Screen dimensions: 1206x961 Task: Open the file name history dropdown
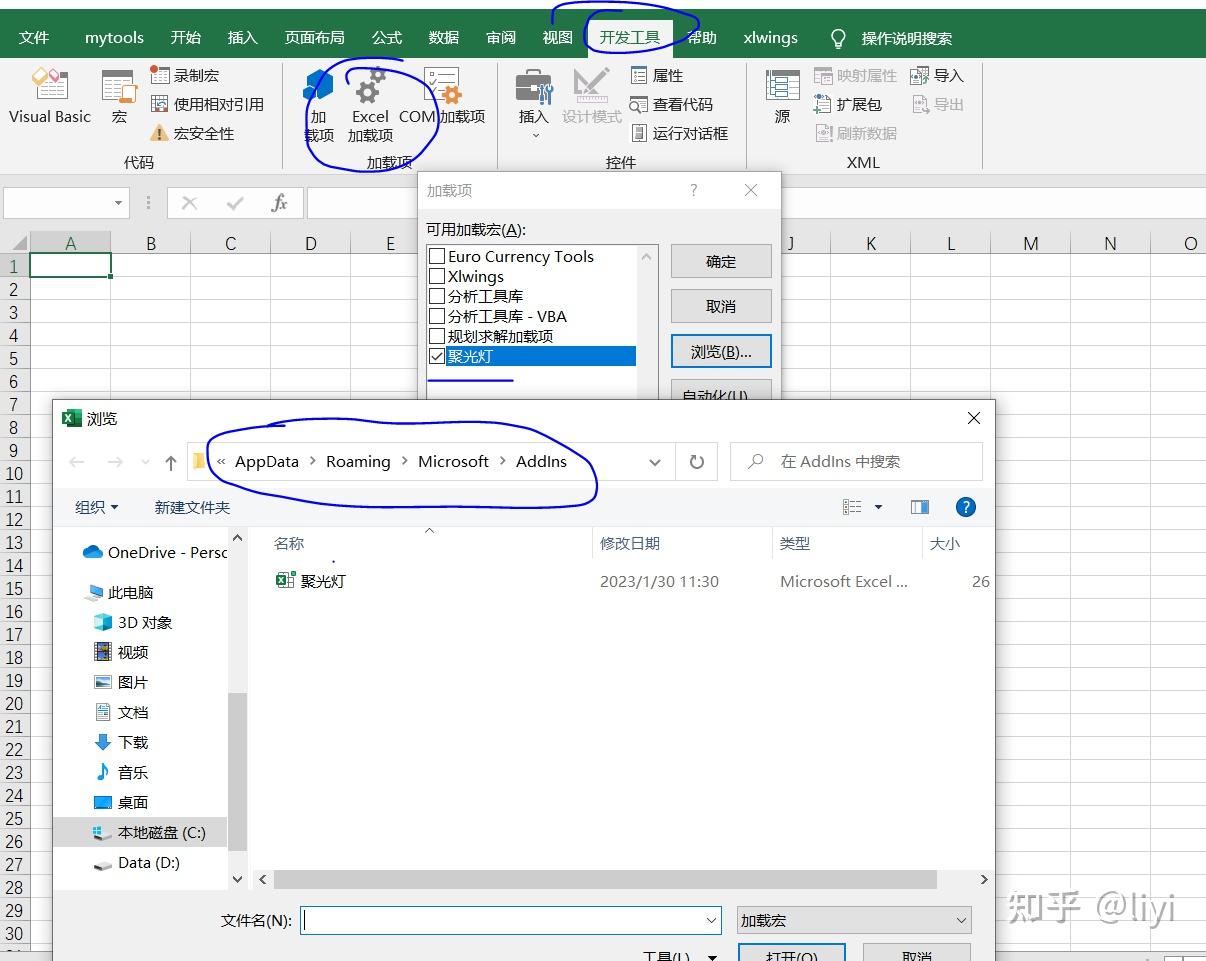[x=712, y=920]
